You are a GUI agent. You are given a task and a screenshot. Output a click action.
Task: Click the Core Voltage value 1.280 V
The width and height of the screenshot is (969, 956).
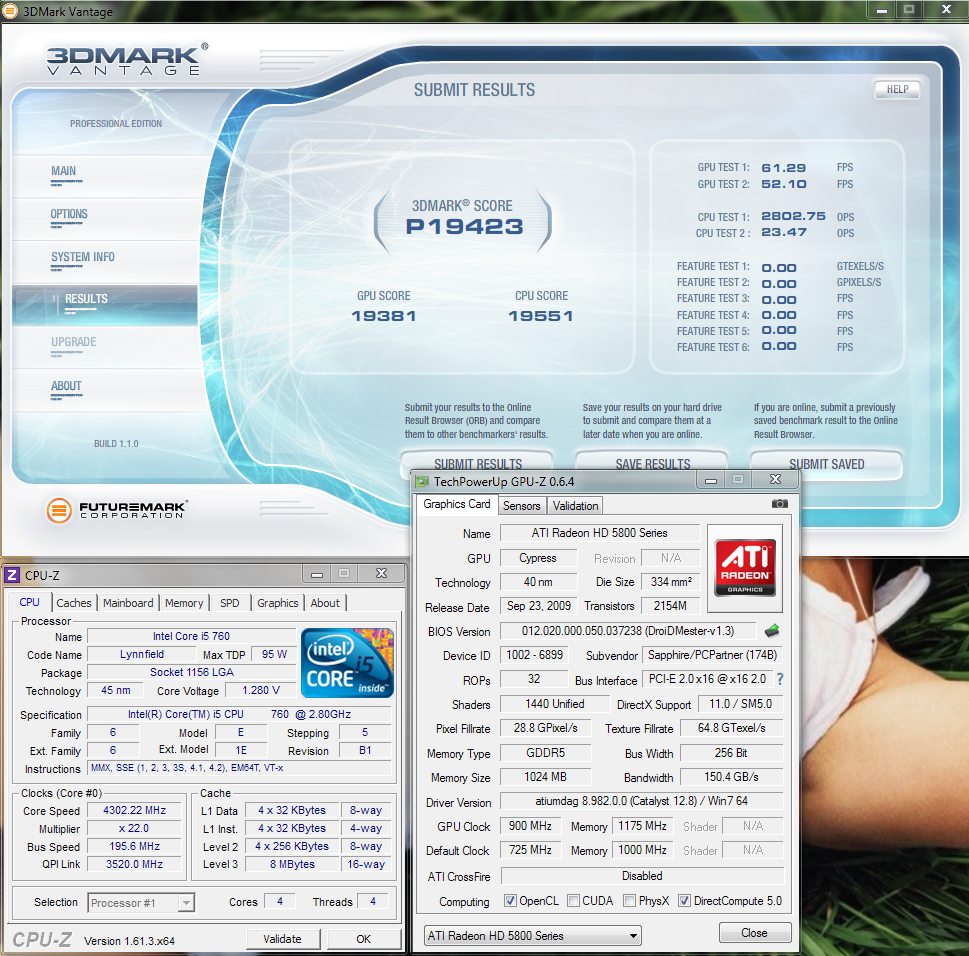click(x=261, y=690)
